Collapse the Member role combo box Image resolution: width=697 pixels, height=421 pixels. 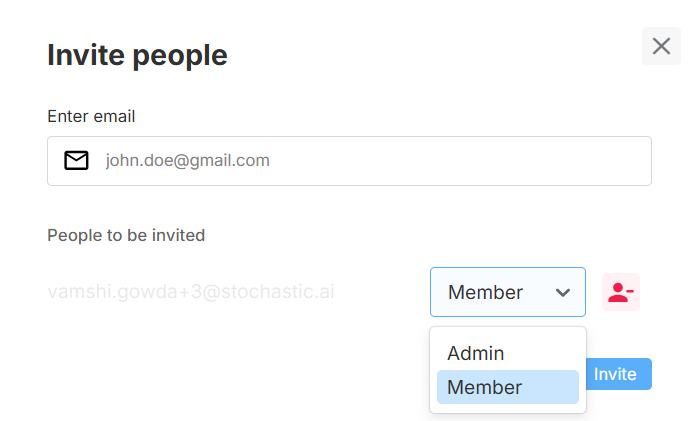point(508,292)
